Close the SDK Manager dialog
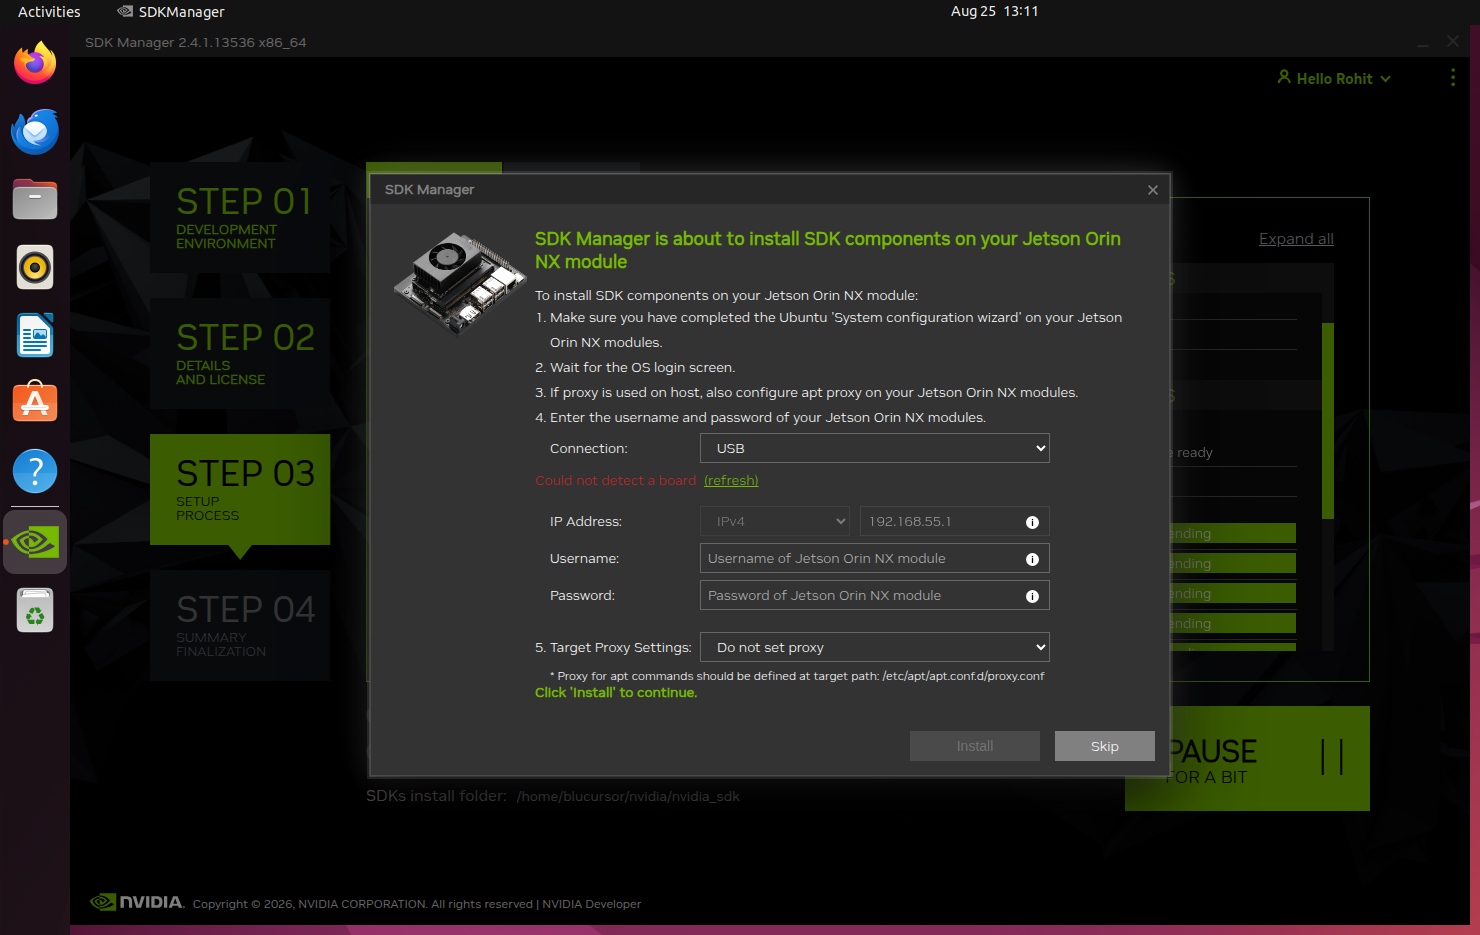The height and width of the screenshot is (935, 1480). point(1153,190)
